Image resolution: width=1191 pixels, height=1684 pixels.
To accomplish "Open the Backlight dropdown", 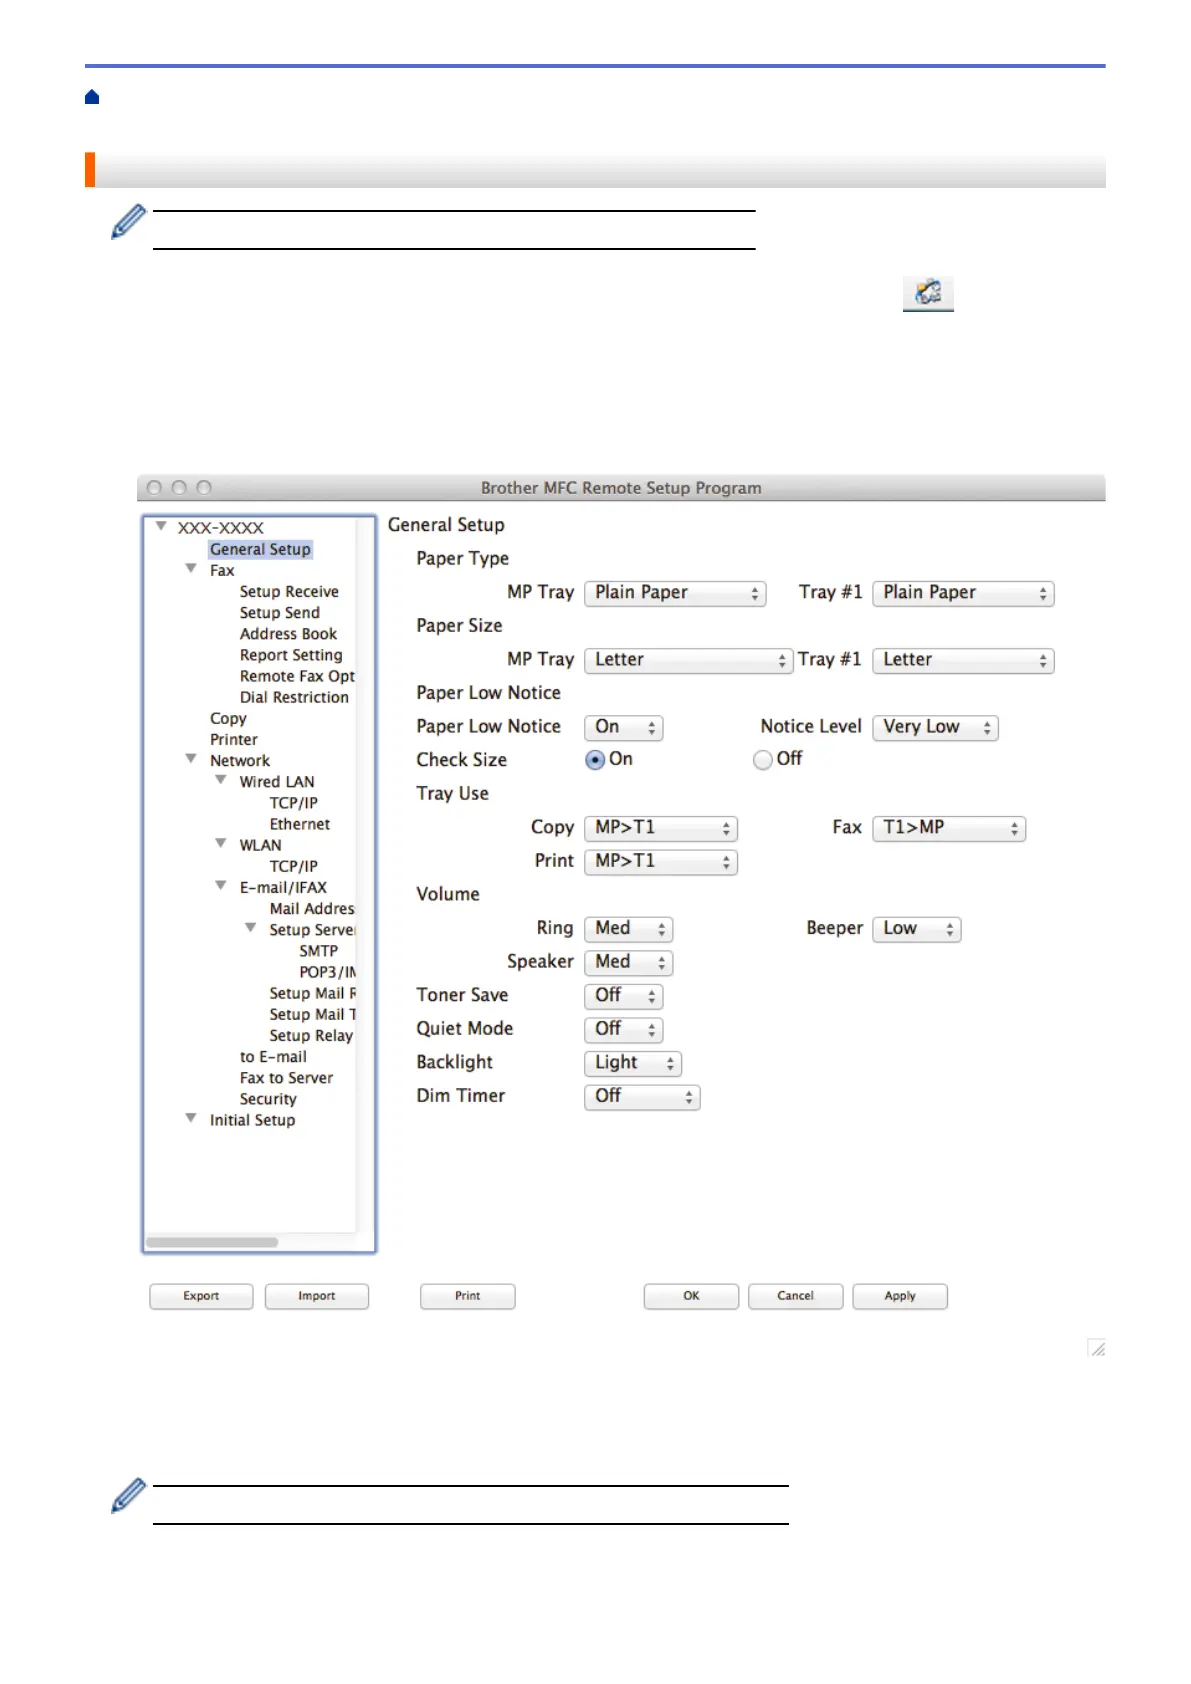I will point(632,1063).
